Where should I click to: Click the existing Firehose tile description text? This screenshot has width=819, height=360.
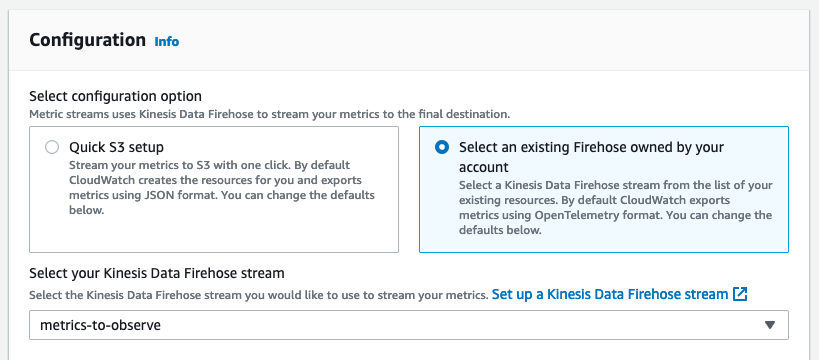pyautogui.click(x=616, y=208)
